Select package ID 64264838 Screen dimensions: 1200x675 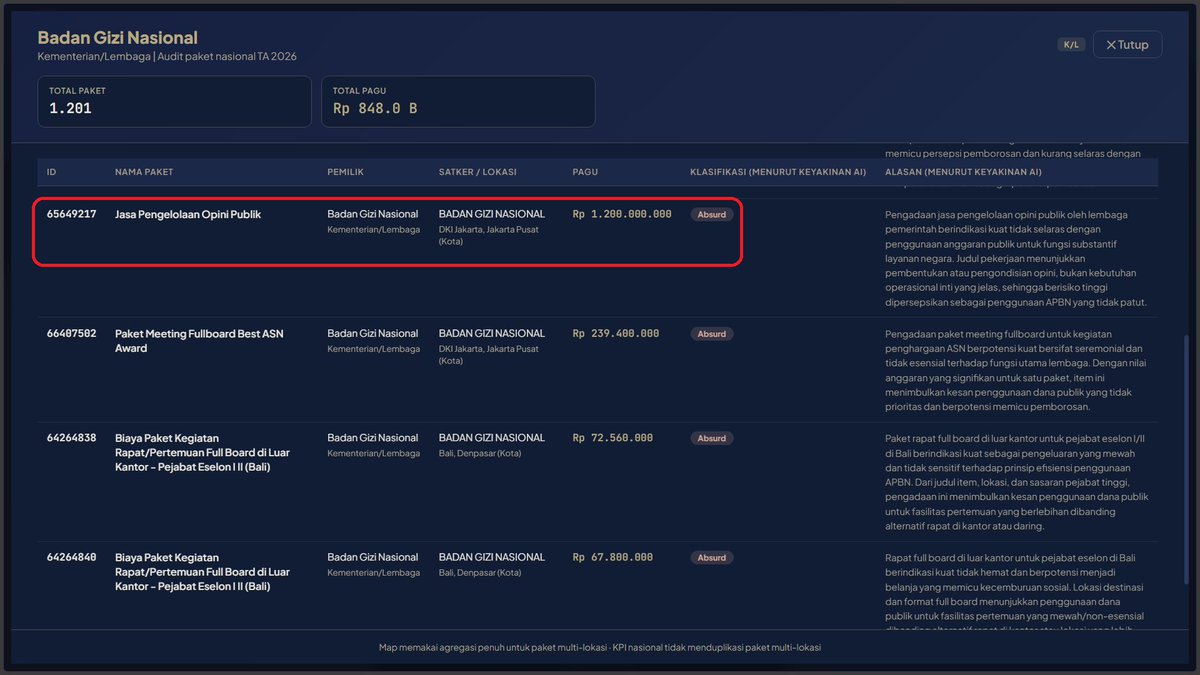click(72, 438)
